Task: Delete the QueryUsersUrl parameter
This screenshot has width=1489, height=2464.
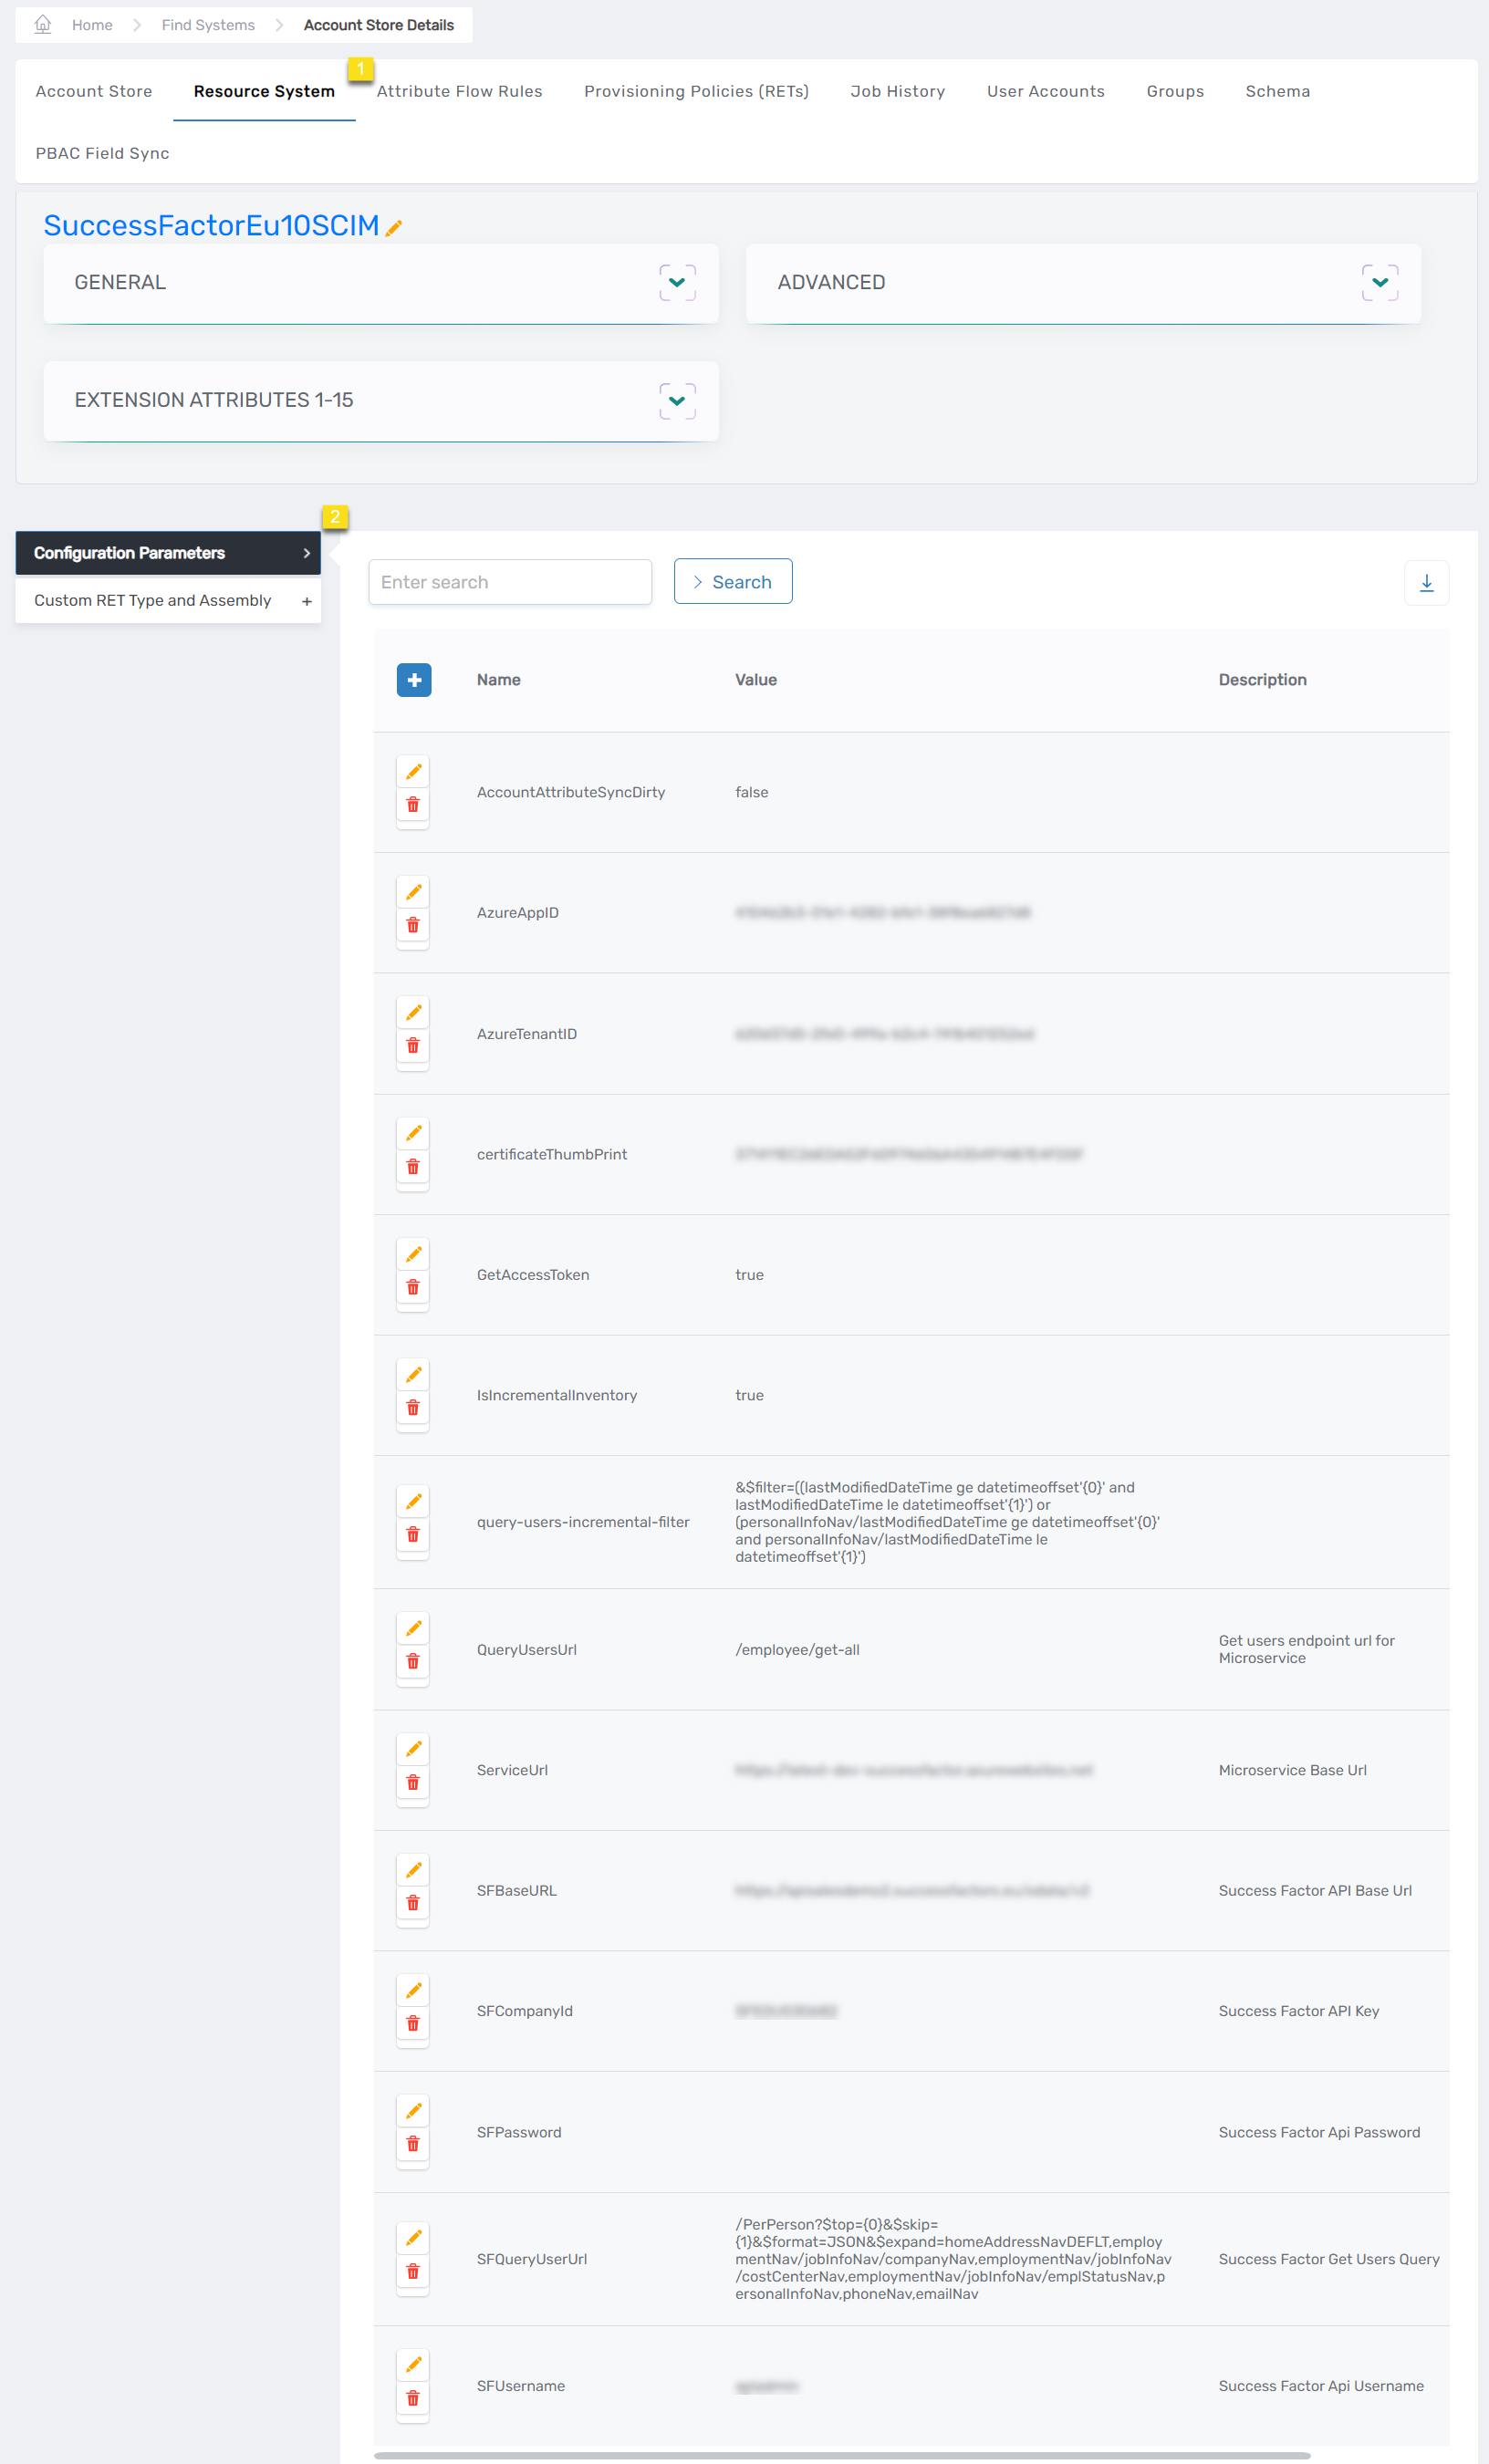Action: 413,1662
